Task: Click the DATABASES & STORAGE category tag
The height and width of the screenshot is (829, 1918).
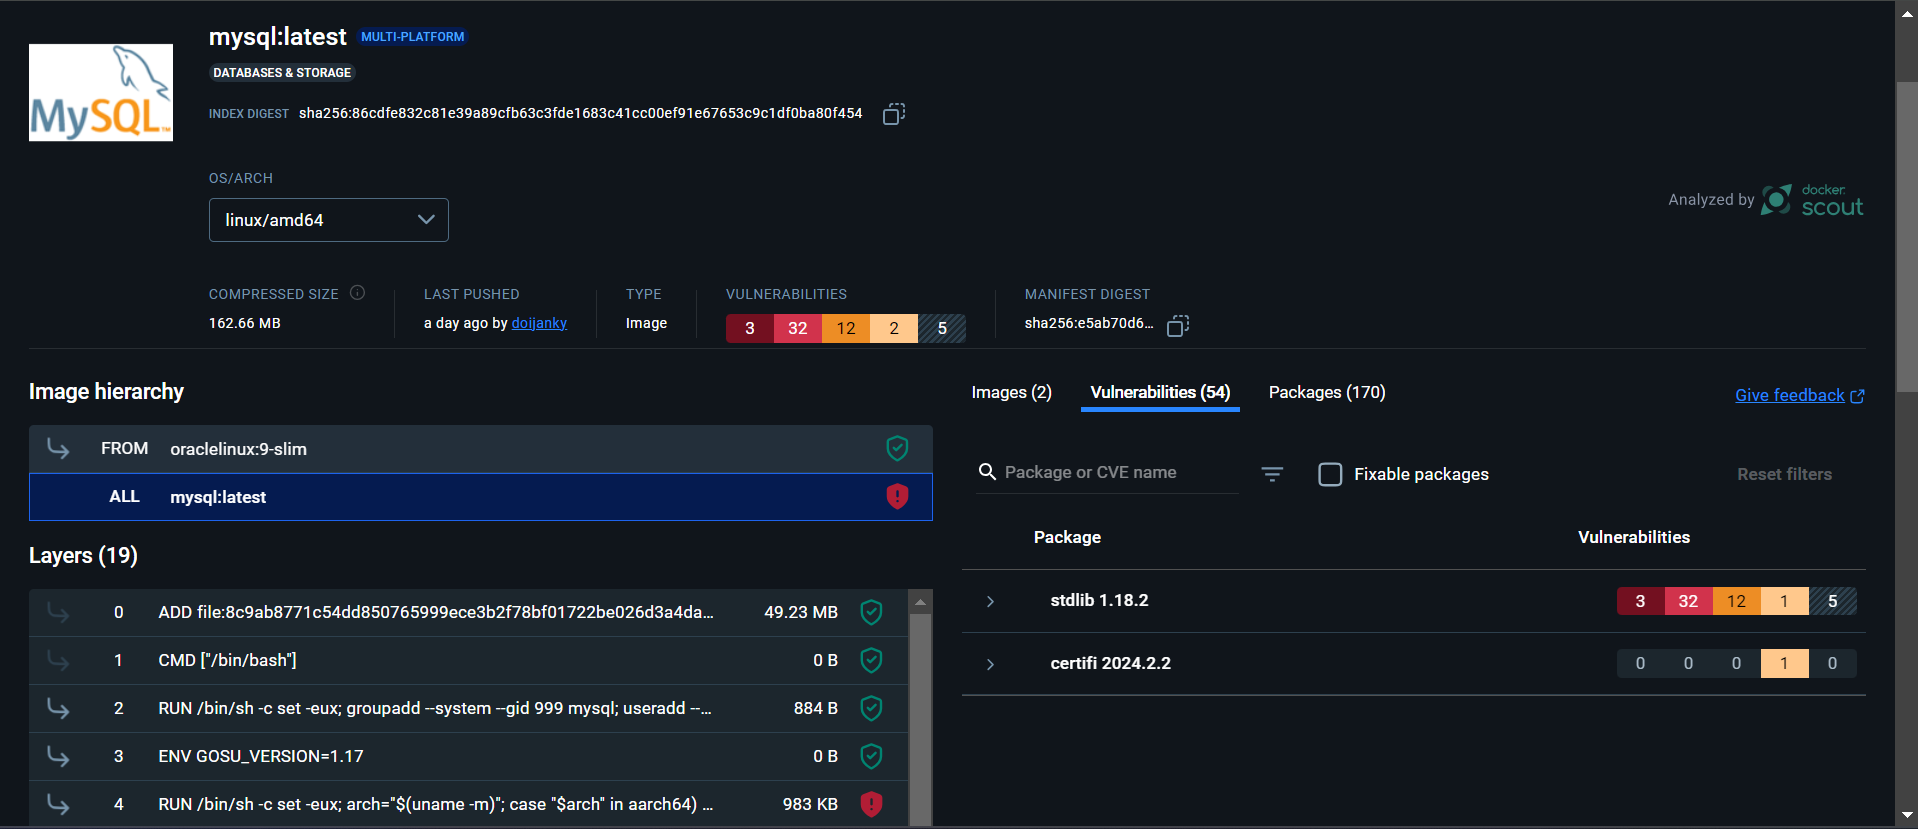Action: click(x=282, y=73)
